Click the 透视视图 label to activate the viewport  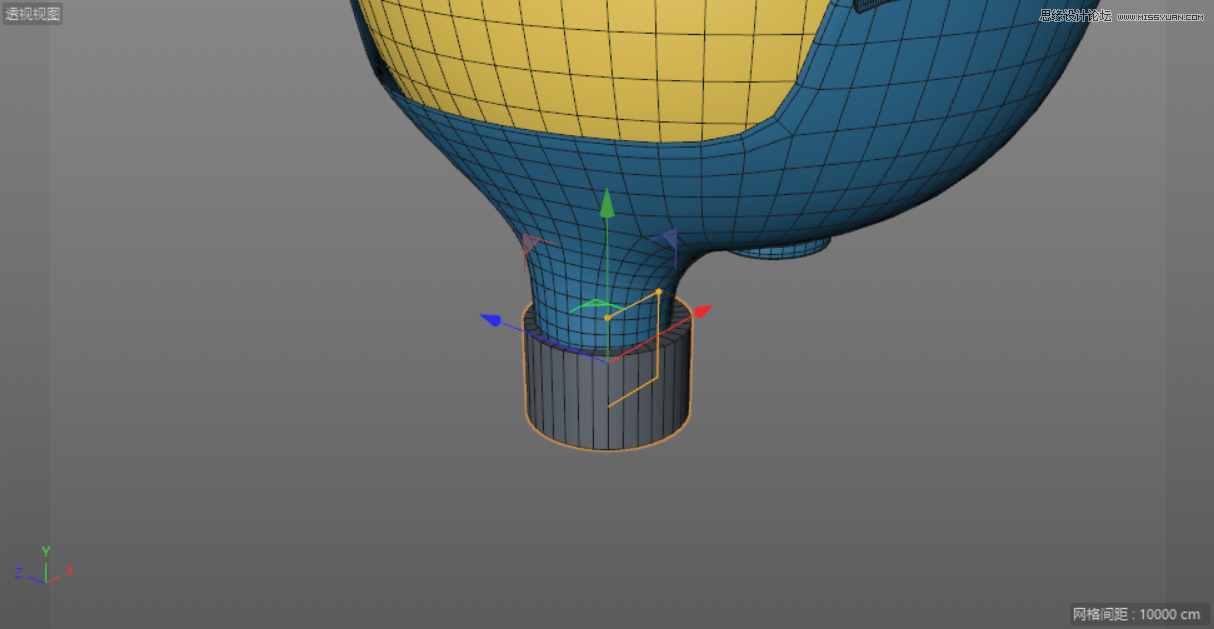(33, 12)
